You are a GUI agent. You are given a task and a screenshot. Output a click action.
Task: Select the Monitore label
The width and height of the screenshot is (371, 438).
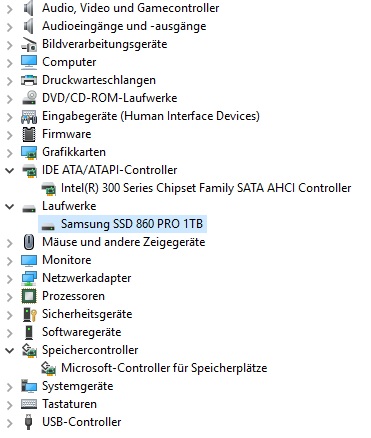point(67,260)
